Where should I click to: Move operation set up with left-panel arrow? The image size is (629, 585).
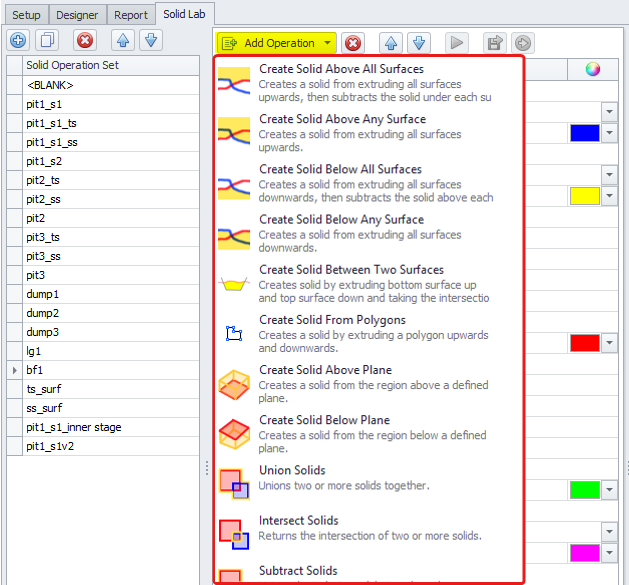tap(122, 41)
